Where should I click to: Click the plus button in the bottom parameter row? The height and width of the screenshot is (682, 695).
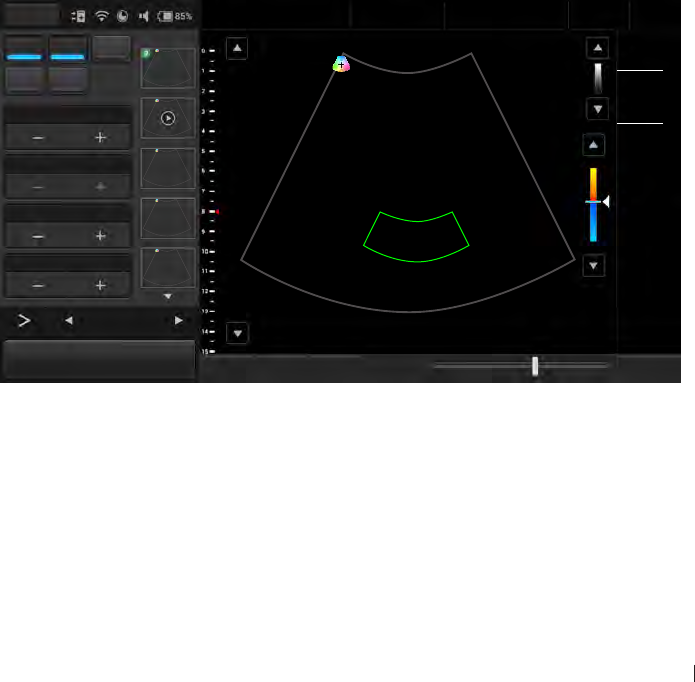101,285
